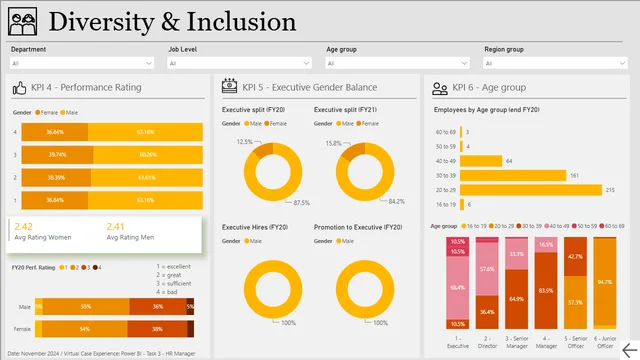640x360 pixels.
Task: Click the 30 to 39 bar showing 161
Action: (x=513, y=176)
